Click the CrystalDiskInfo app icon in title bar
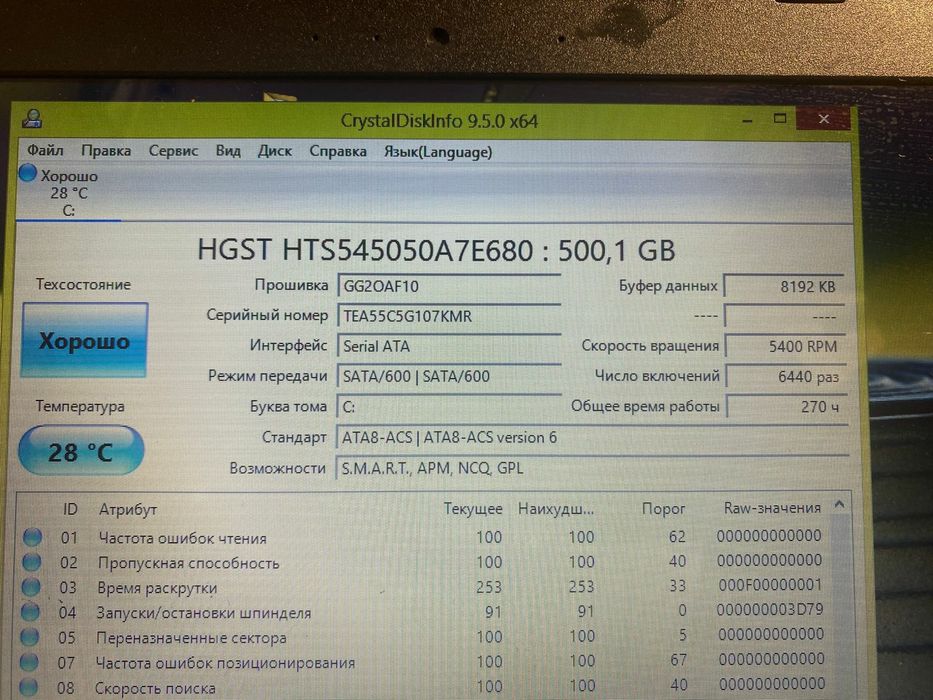The image size is (933, 700). (x=32, y=118)
